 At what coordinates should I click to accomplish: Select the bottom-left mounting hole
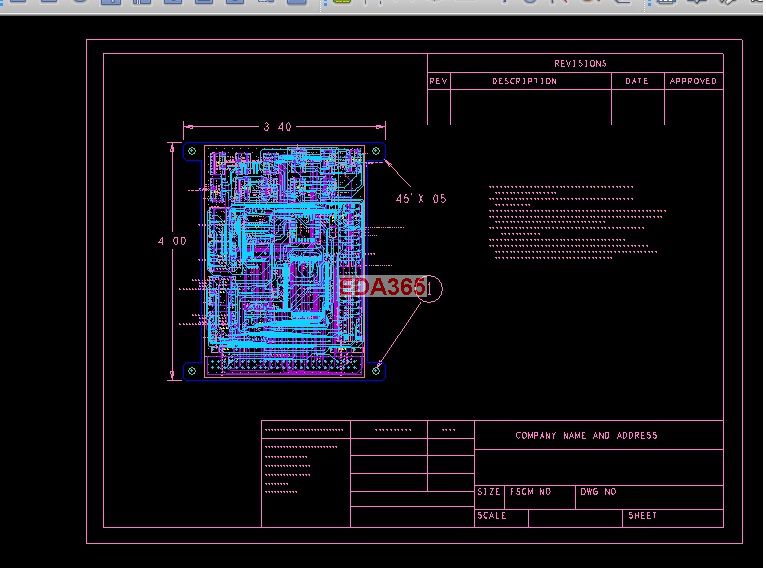(192, 371)
